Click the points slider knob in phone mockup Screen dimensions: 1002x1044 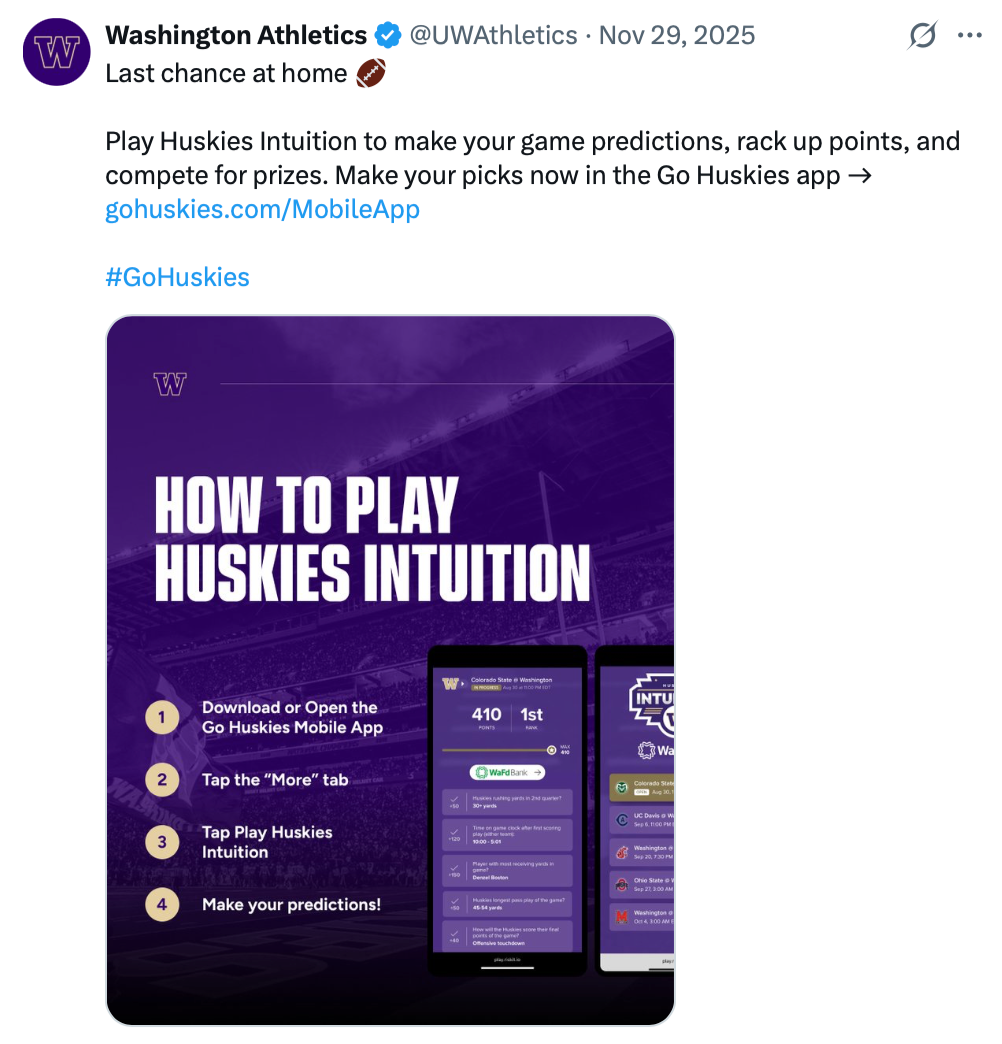(551, 749)
